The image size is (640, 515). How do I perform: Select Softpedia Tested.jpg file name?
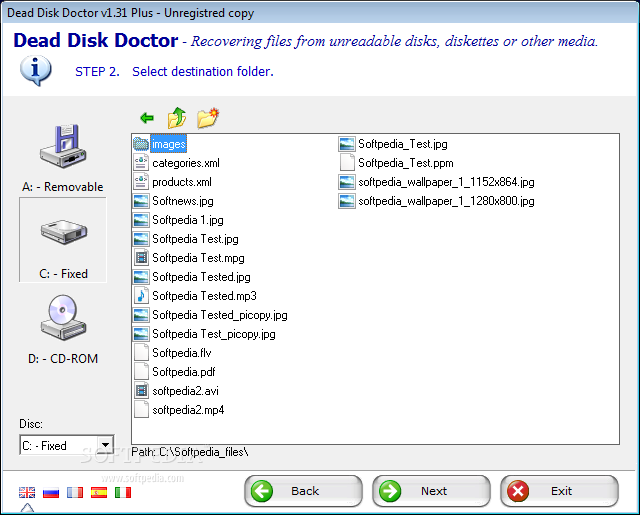pyautogui.click(x=201, y=277)
